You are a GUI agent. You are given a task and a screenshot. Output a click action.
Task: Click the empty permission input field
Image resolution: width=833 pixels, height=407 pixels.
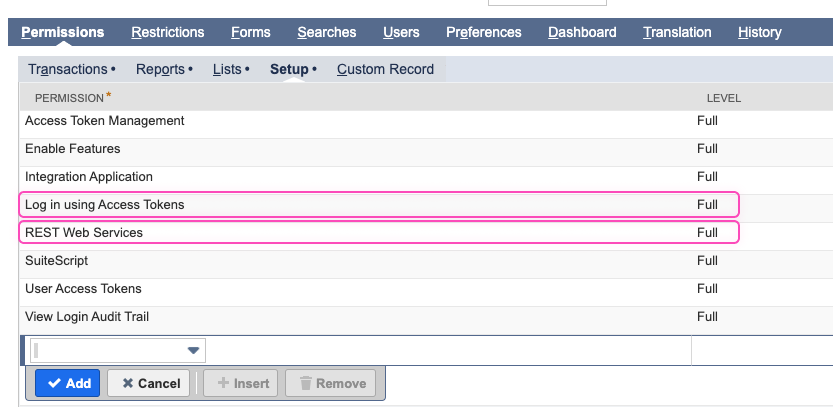pyautogui.click(x=107, y=350)
